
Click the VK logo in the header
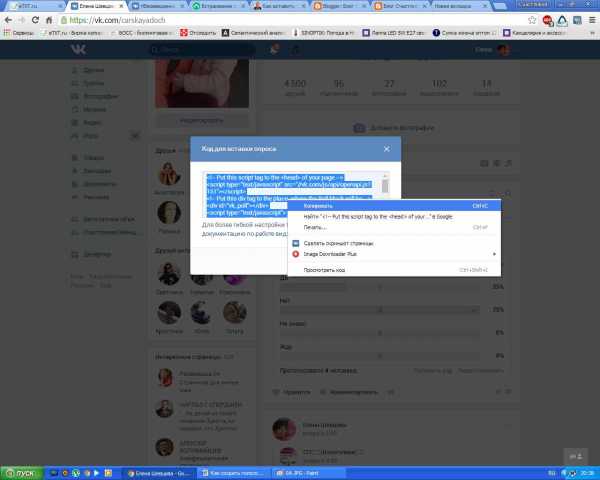(x=78, y=49)
